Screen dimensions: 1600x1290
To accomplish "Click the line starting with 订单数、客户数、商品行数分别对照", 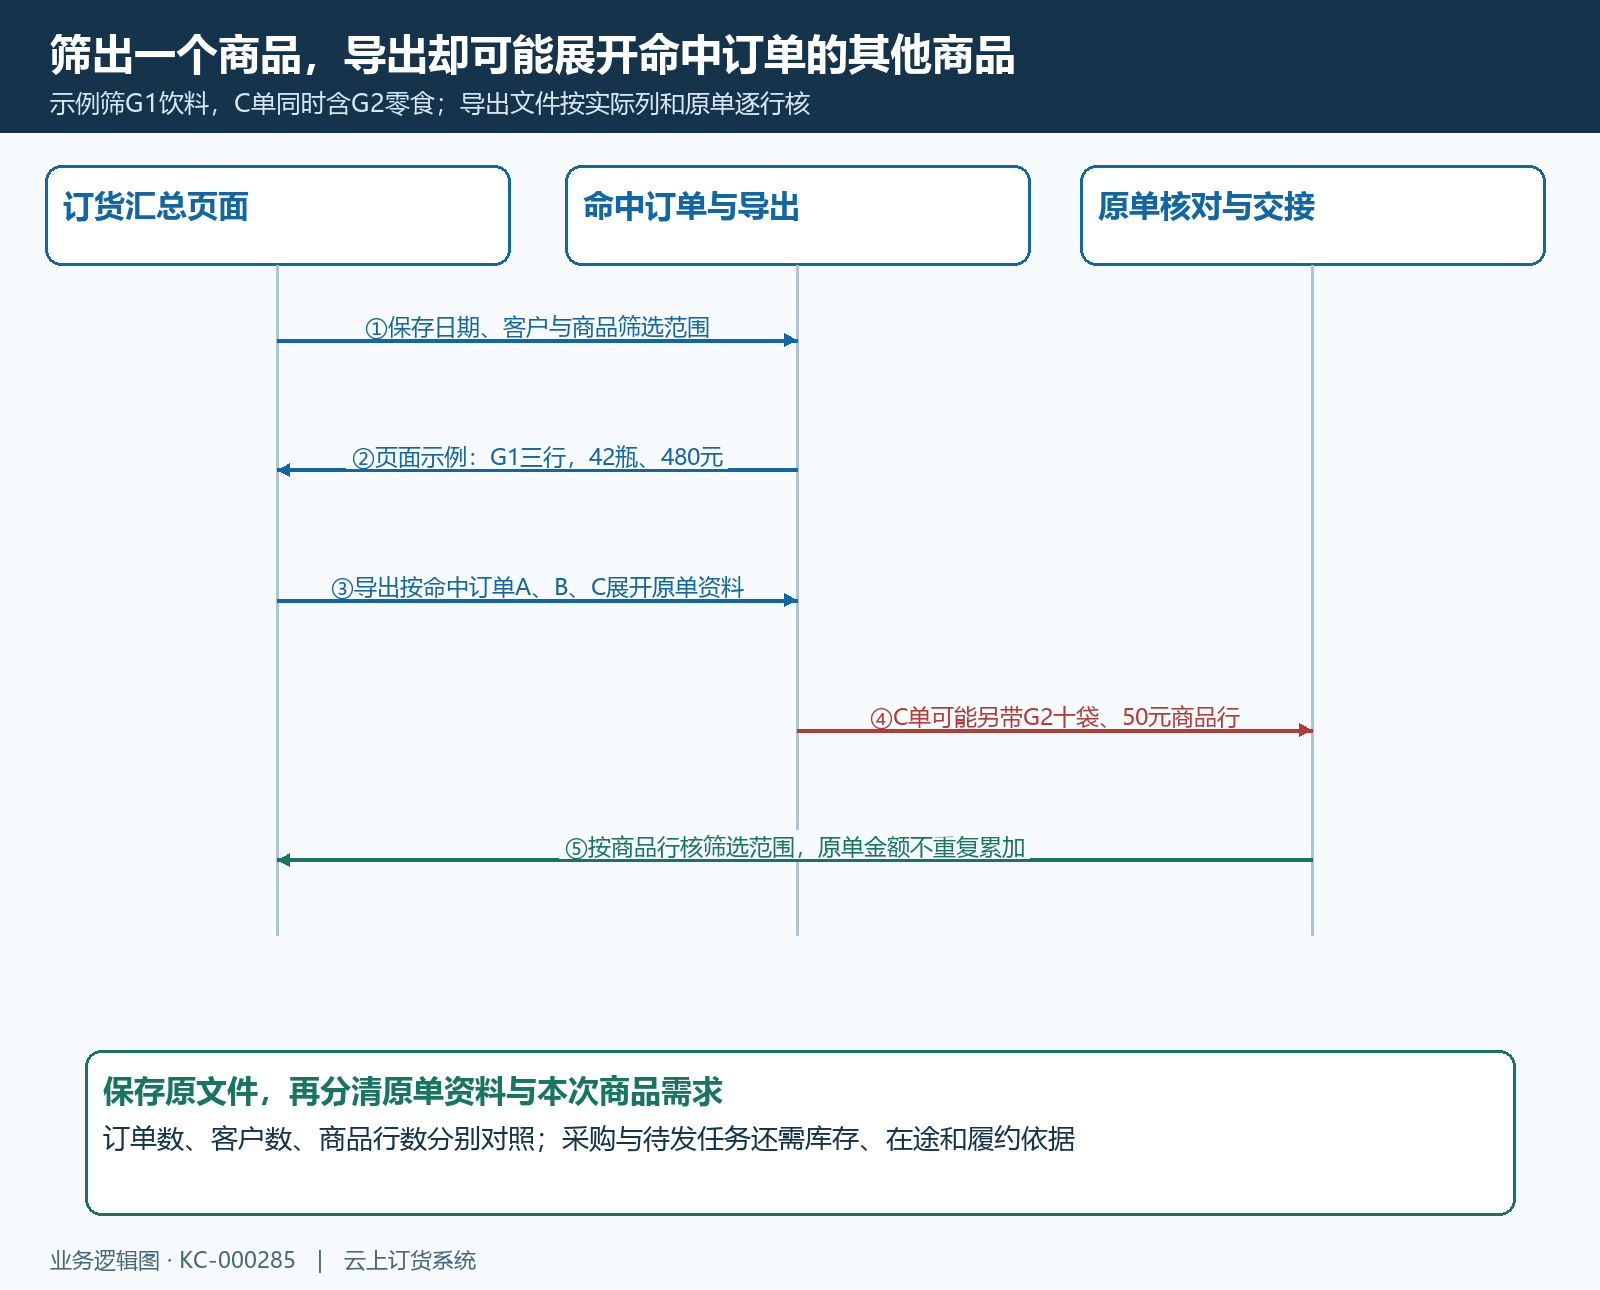I will (x=589, y=1139).
